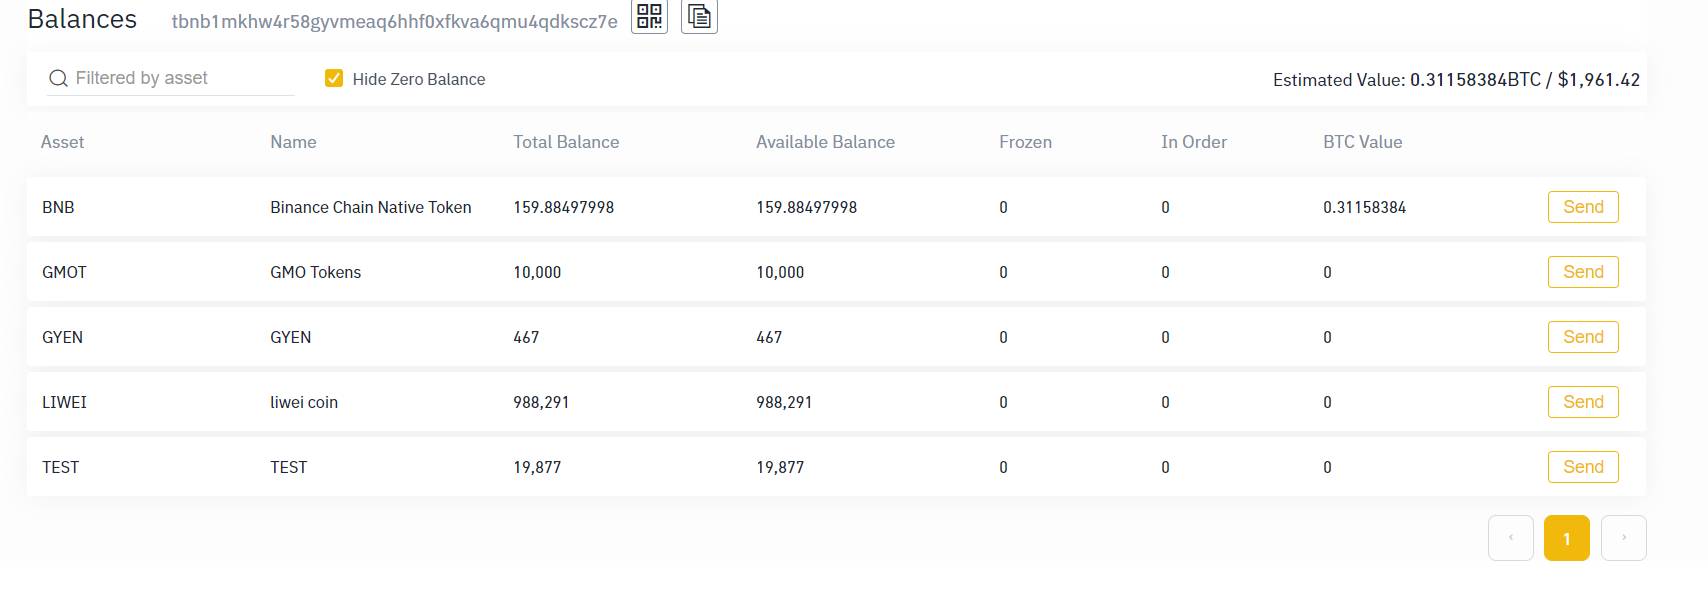Go to next page arrow

point(1623,538)
